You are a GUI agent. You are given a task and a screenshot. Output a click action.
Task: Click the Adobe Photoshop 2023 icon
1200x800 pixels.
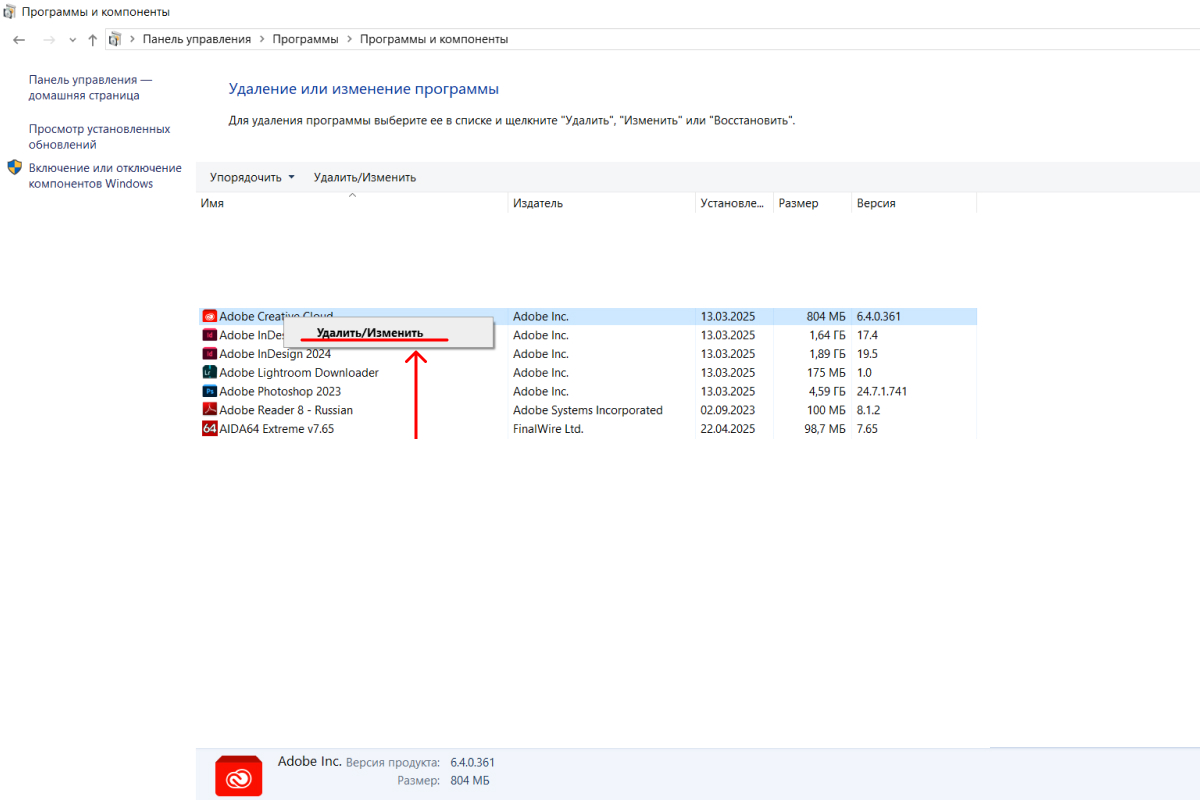click(210, 392)
